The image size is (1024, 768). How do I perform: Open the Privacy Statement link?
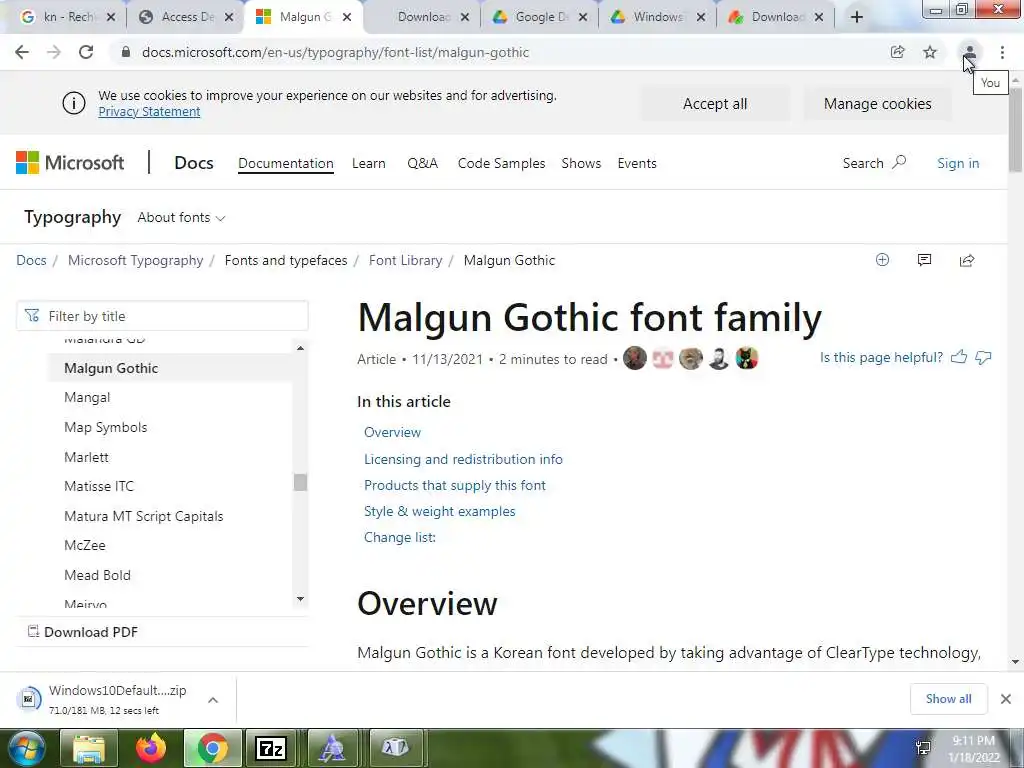(x=149, y=112)
